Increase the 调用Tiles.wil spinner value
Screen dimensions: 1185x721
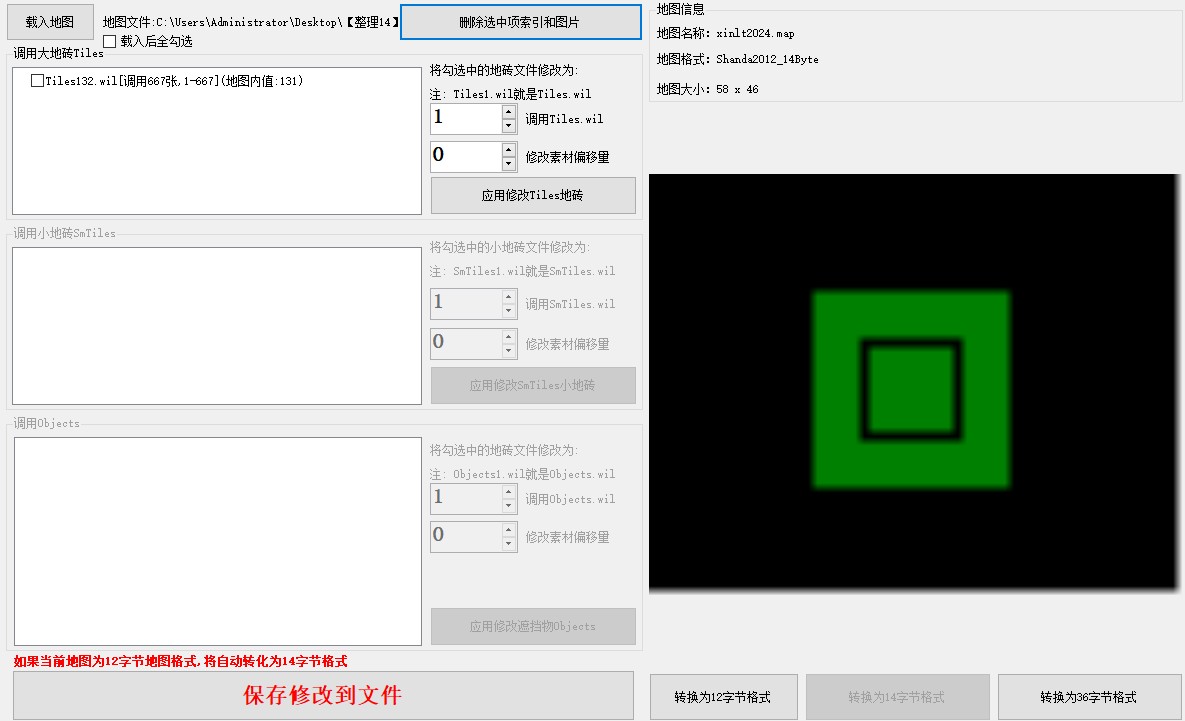click(509, 112)
